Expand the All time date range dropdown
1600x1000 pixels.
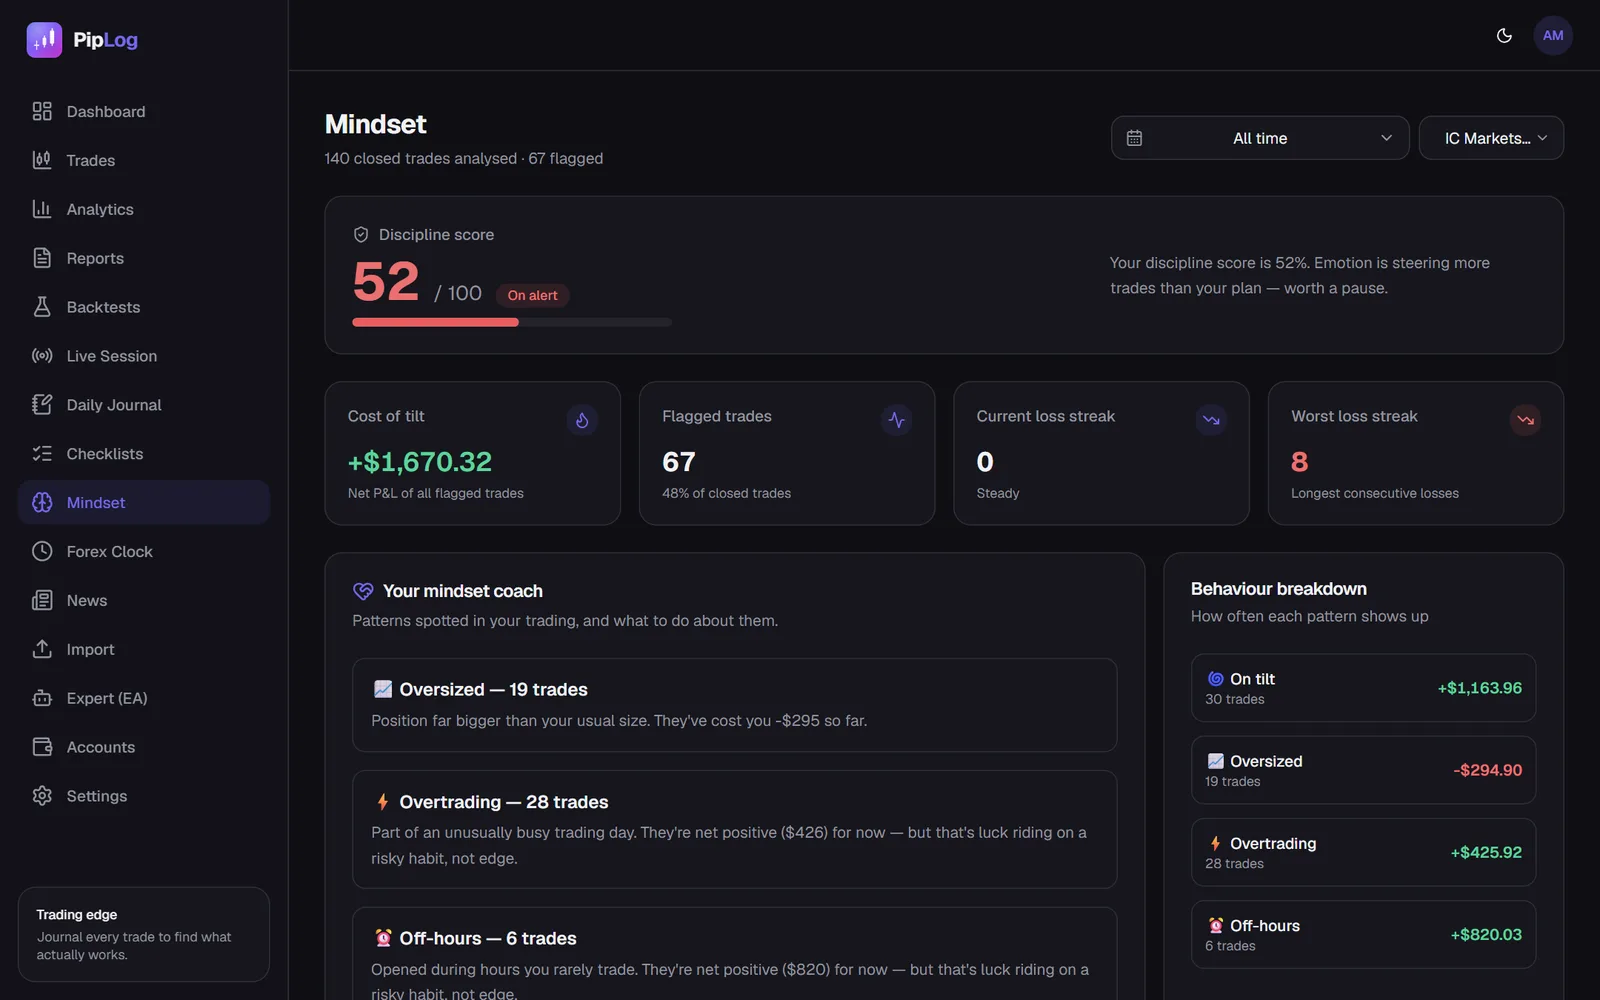pyautogui.click(x=1260, y=138)
